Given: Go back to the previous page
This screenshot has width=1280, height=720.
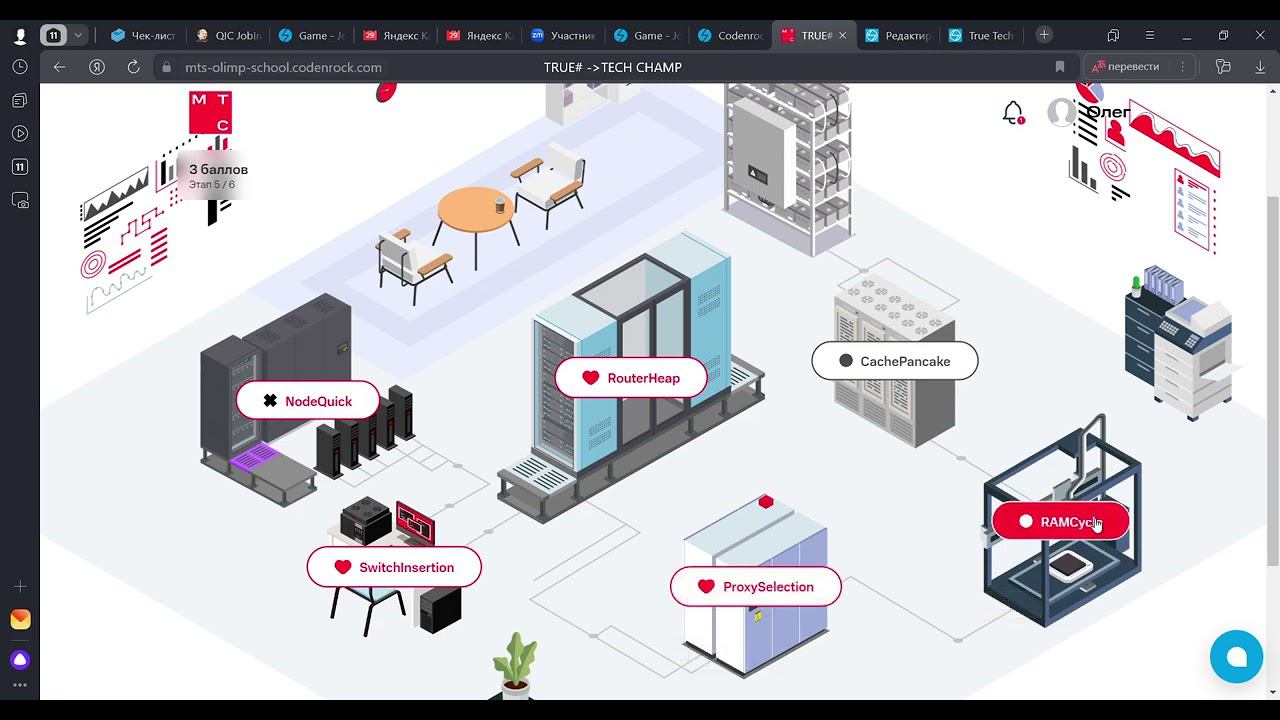Looking at the screenshot, I should point(60,67).
